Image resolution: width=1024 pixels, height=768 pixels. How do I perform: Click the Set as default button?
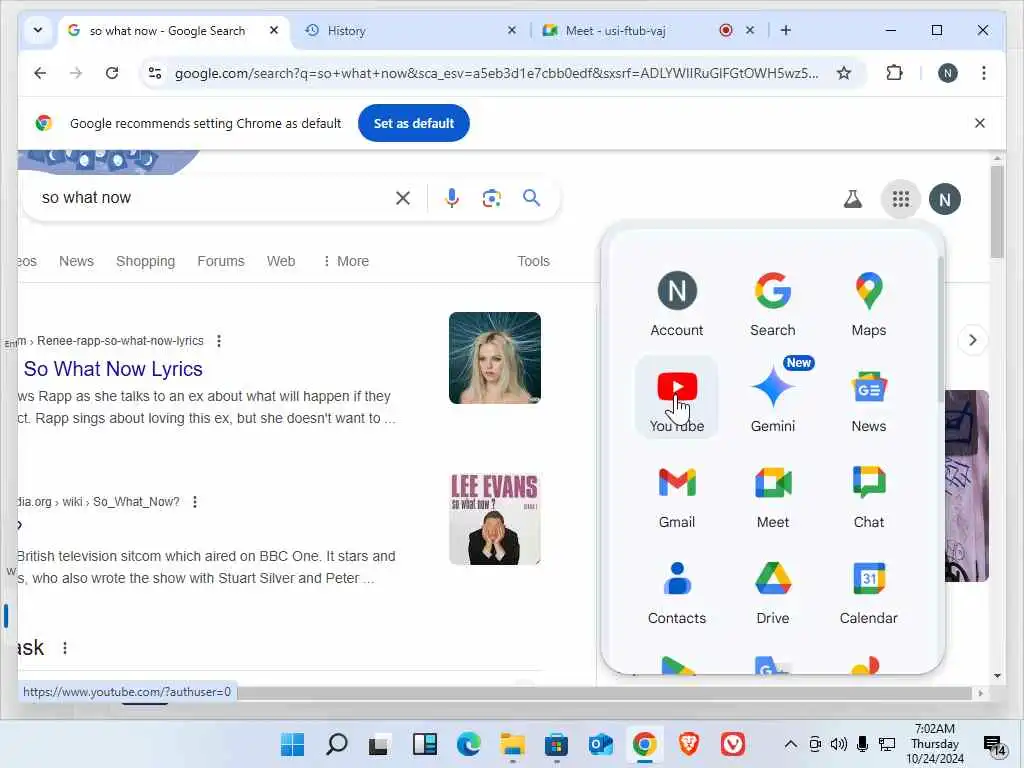(413, 123)
